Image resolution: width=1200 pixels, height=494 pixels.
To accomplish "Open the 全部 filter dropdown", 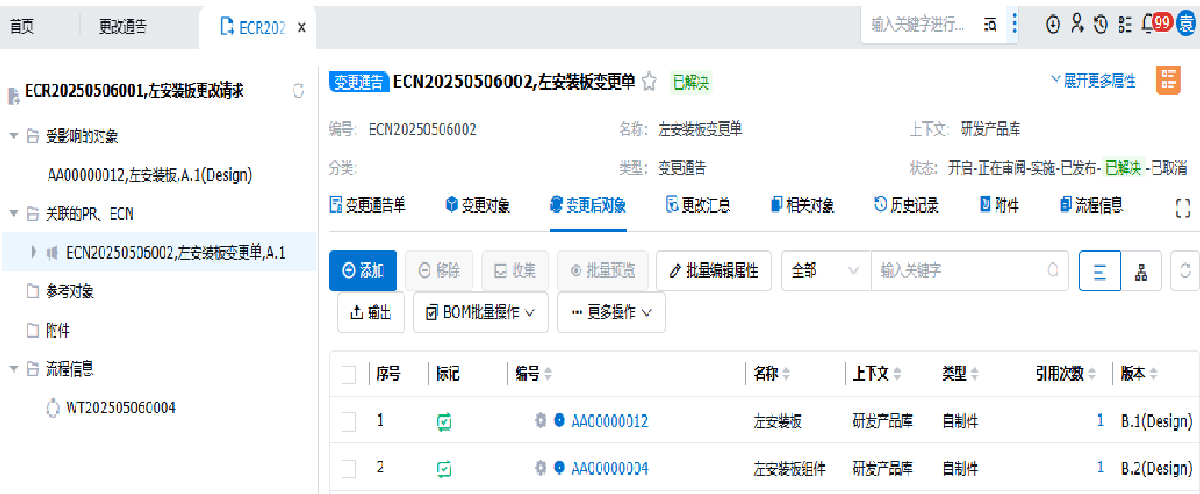I will pos(825,271).
